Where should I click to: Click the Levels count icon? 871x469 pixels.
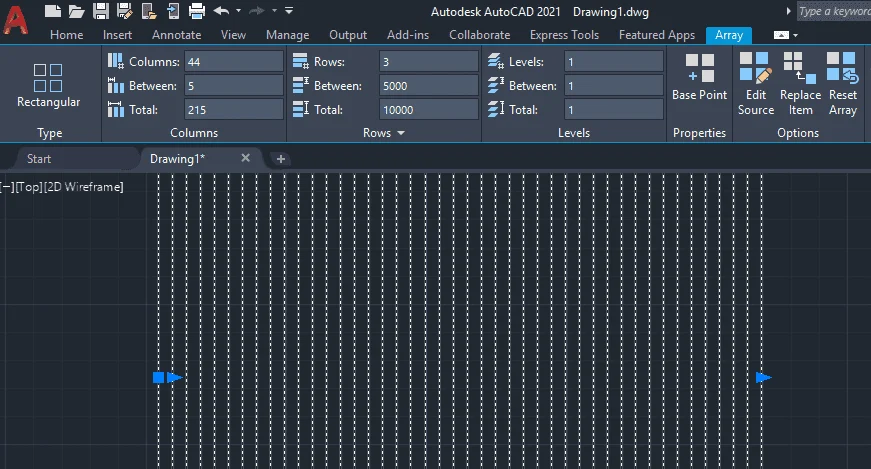(496, 61)
